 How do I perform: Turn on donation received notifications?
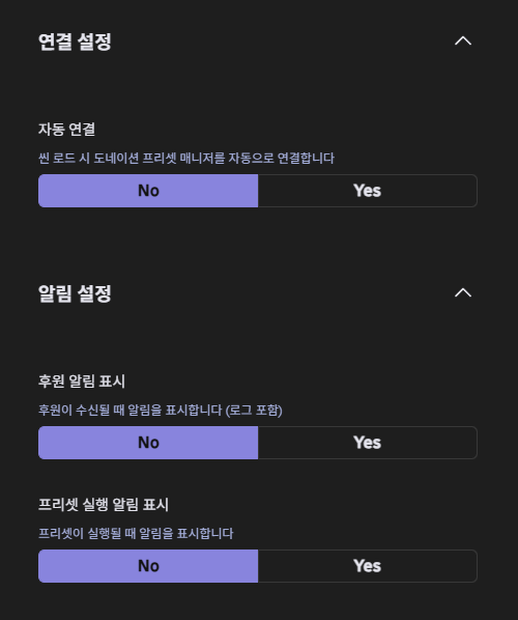(x=367, y=442)
